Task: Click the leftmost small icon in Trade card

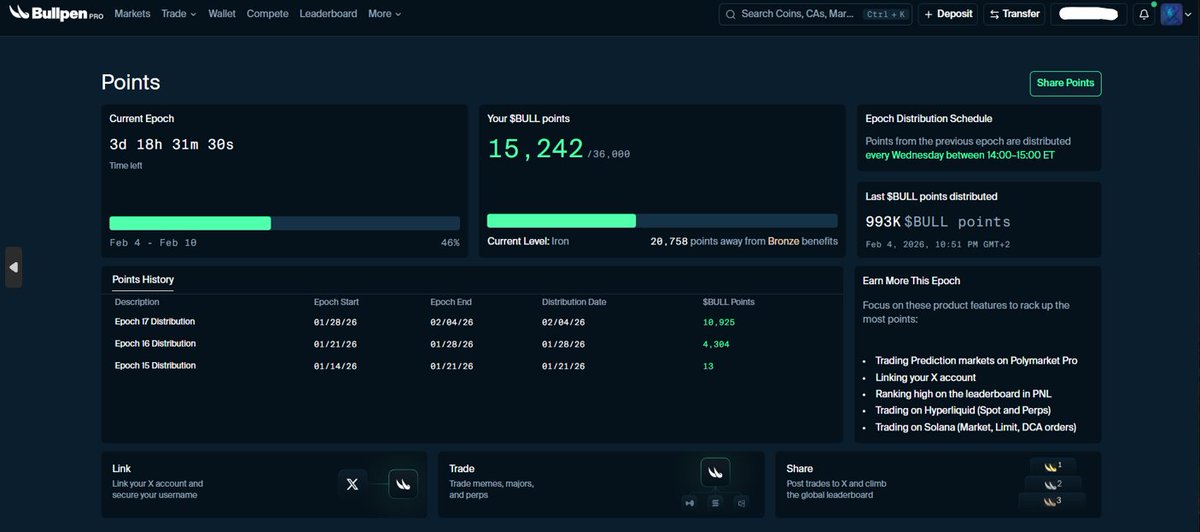Action: pyautogui.click(x=690, y=502)
